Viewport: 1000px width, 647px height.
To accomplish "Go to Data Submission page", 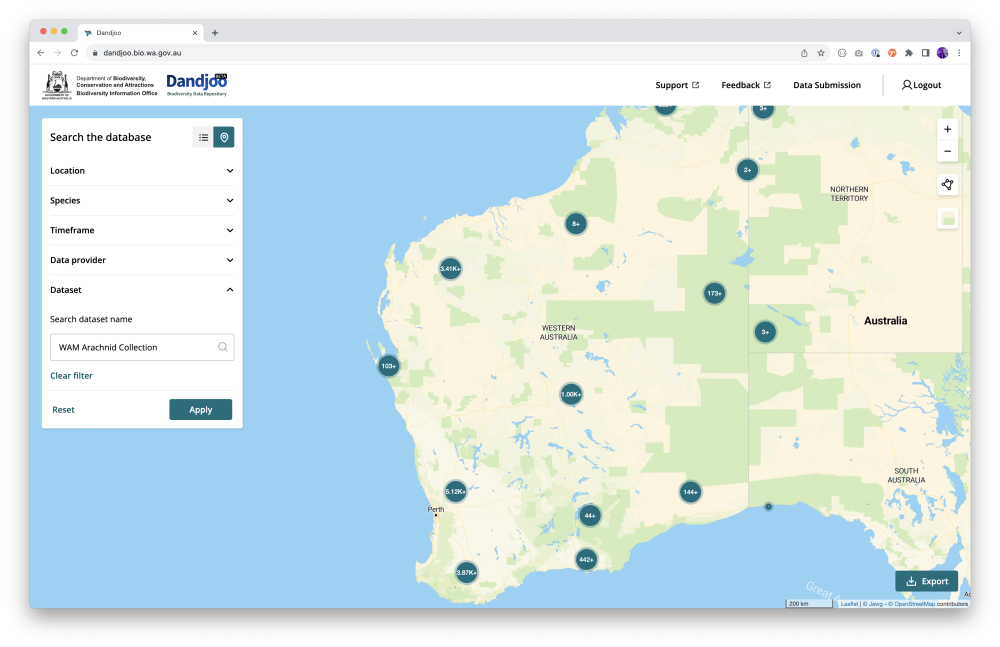I will pos(827,85).
